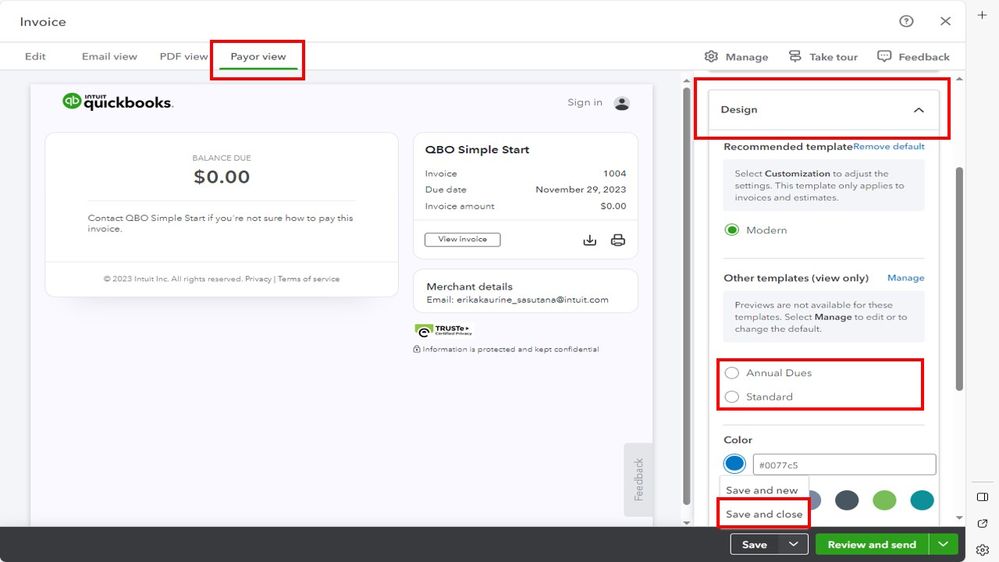Click the invoice number 1004

615,173
